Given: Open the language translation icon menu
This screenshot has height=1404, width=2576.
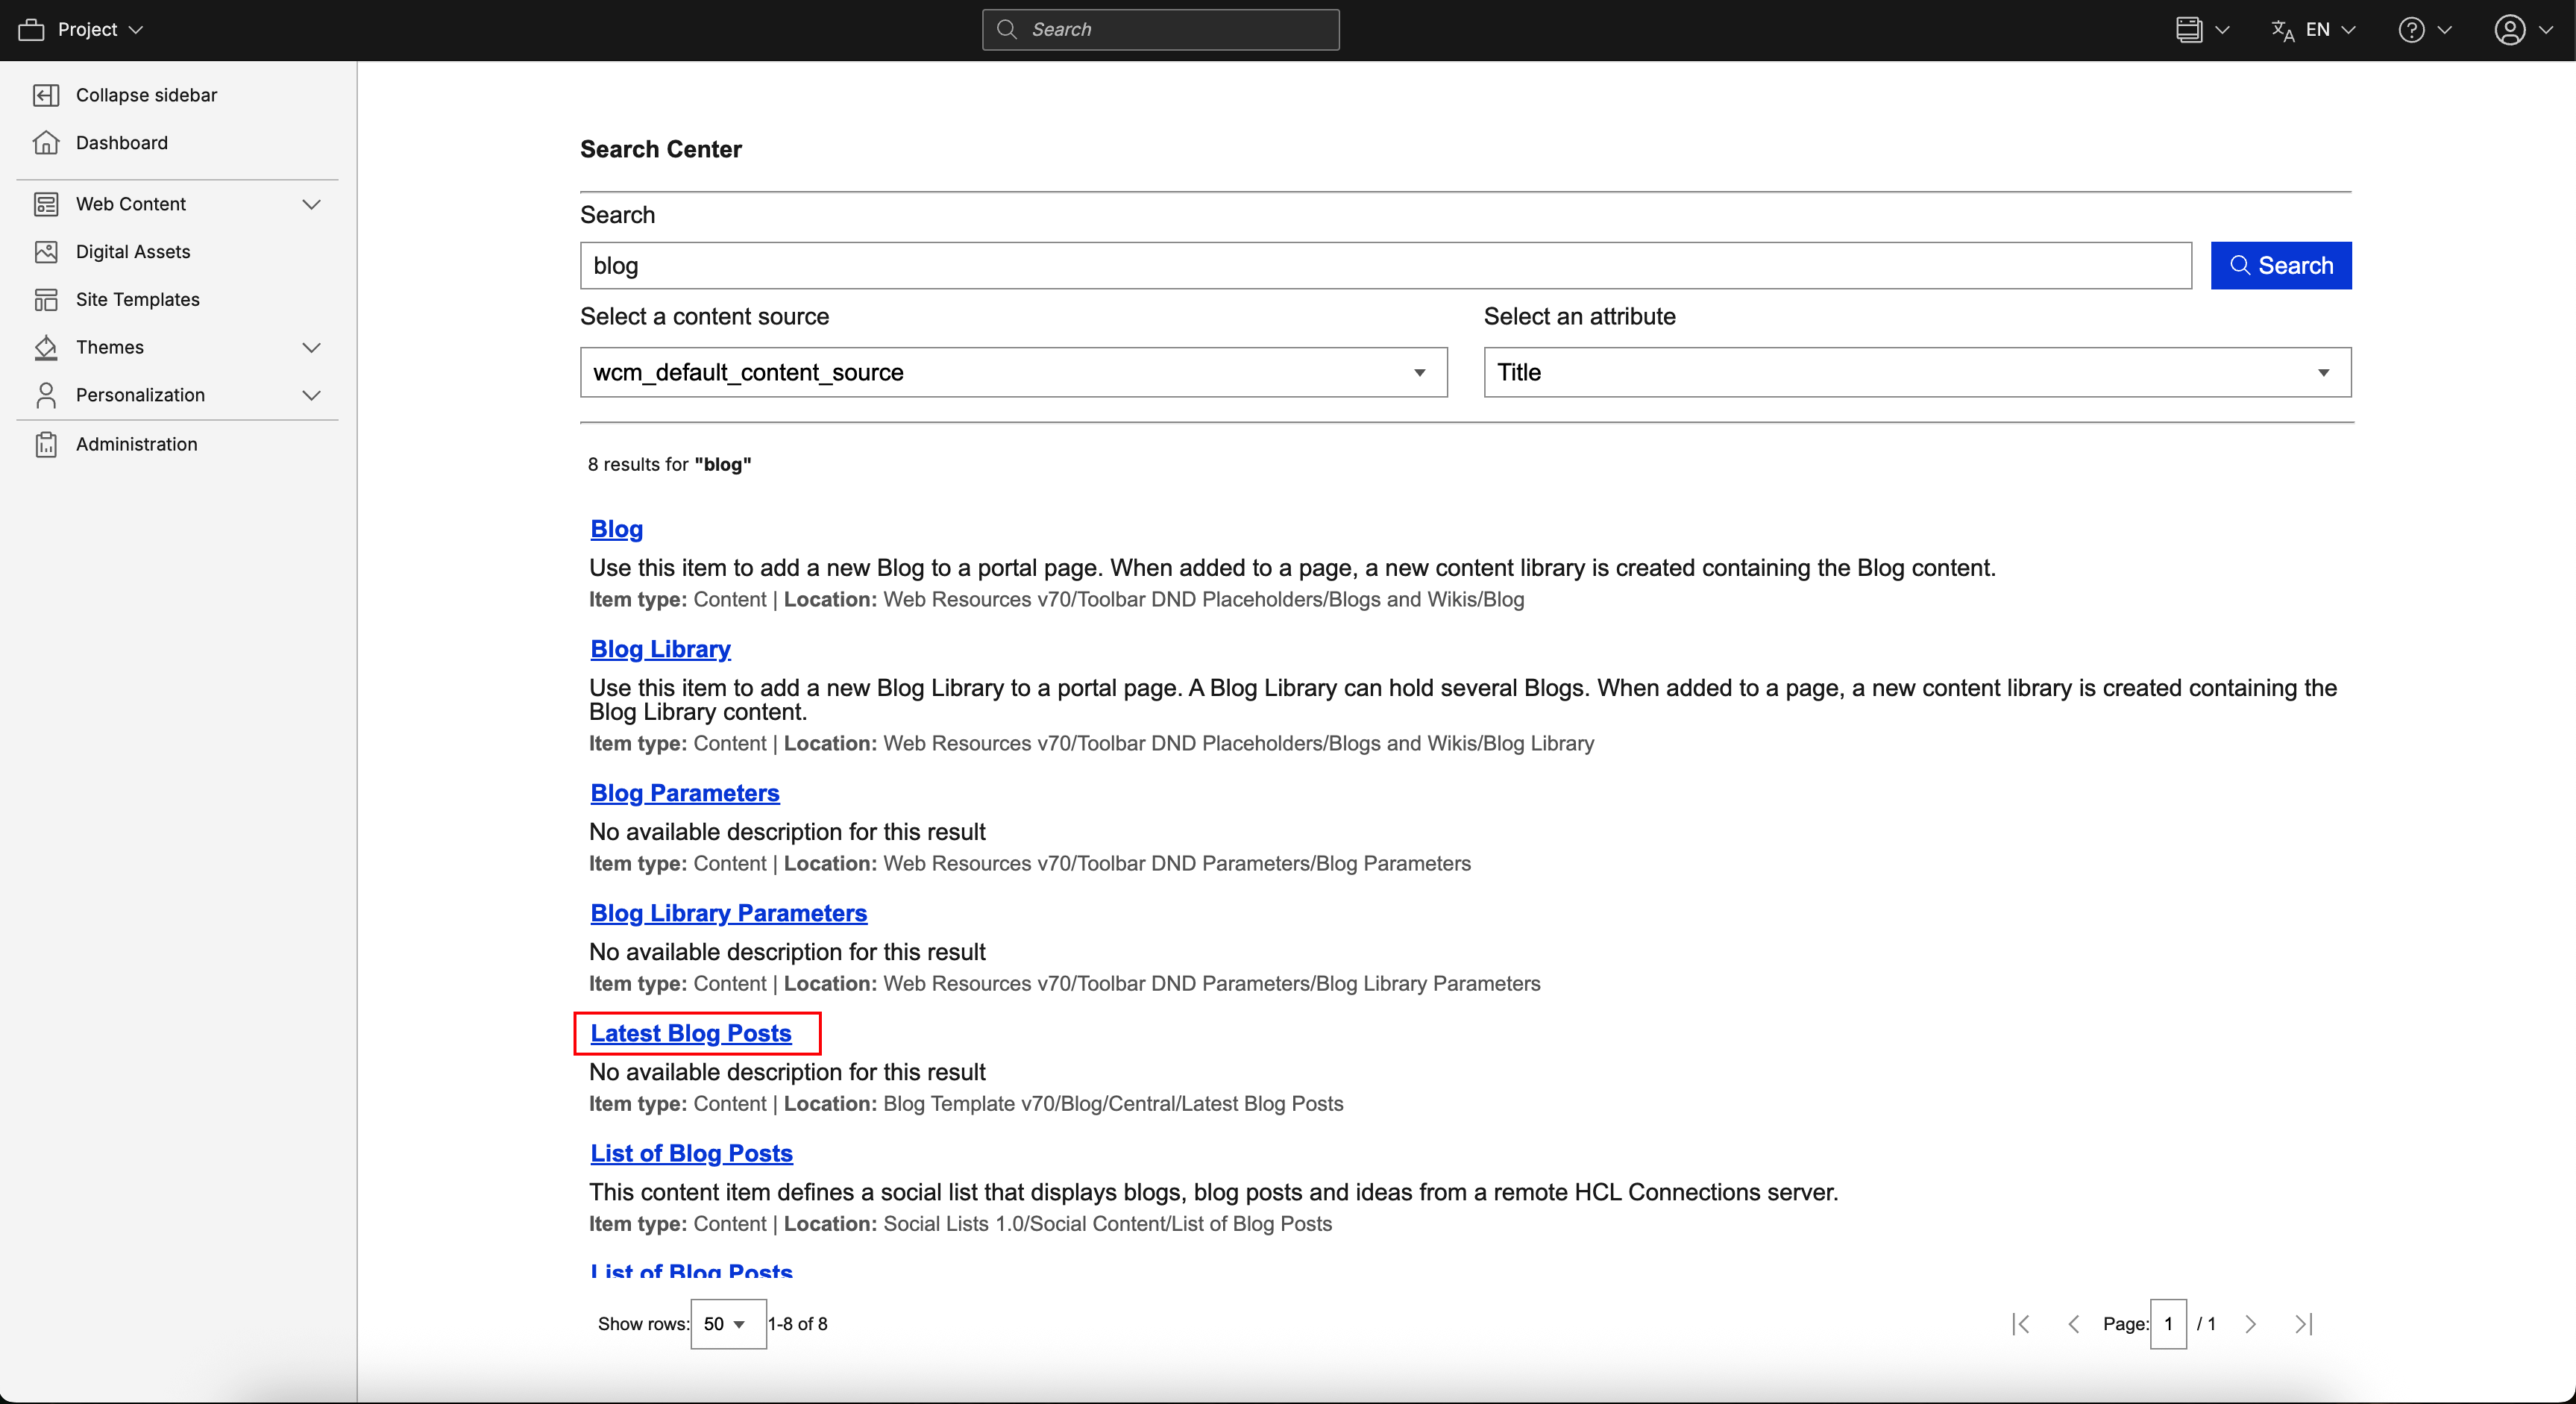Looking at the screenshot, I should coord(2283,30).
